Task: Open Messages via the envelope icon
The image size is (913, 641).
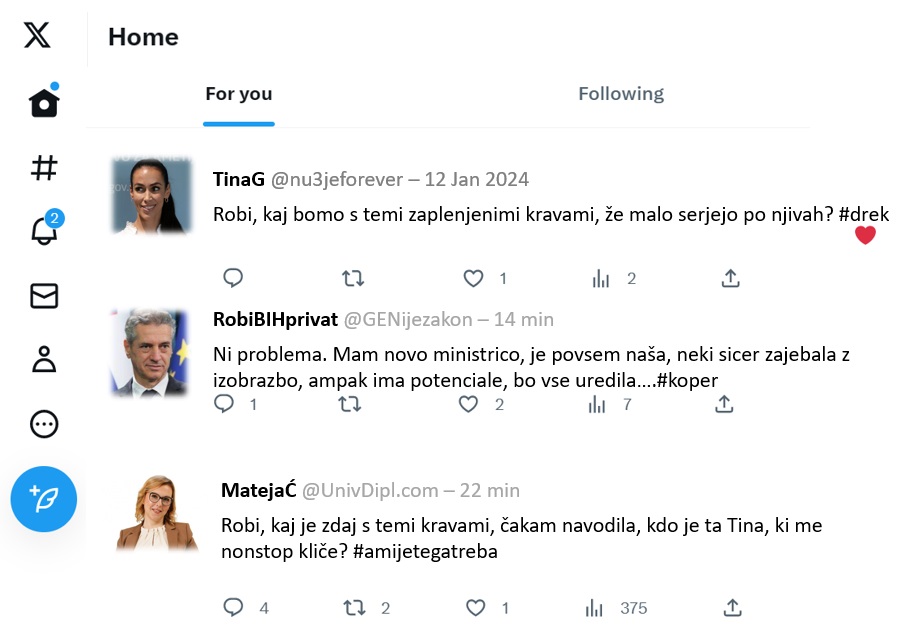Action: [44, 296]
